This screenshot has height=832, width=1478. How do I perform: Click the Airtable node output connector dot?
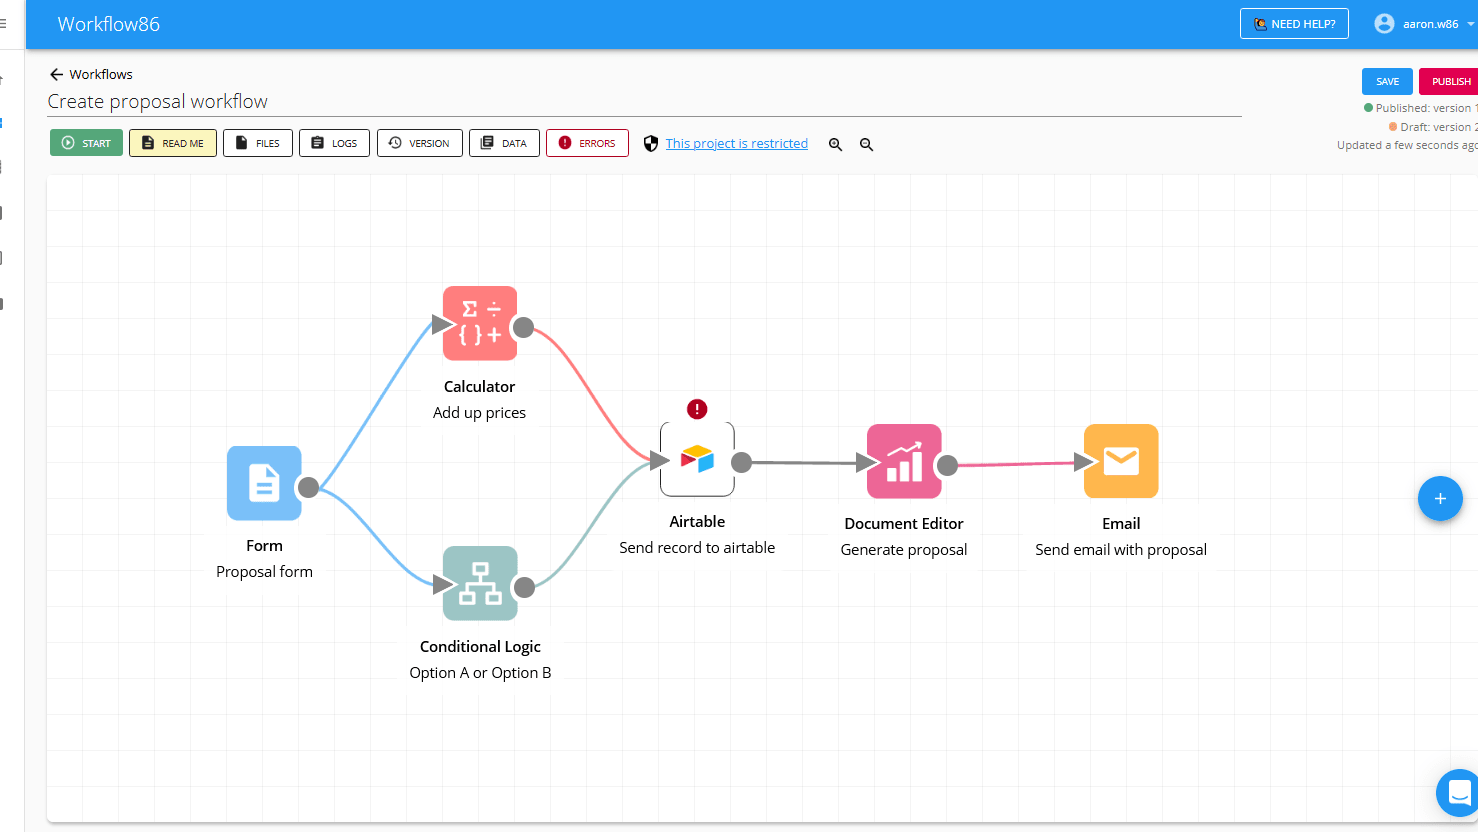pos(741,462)
